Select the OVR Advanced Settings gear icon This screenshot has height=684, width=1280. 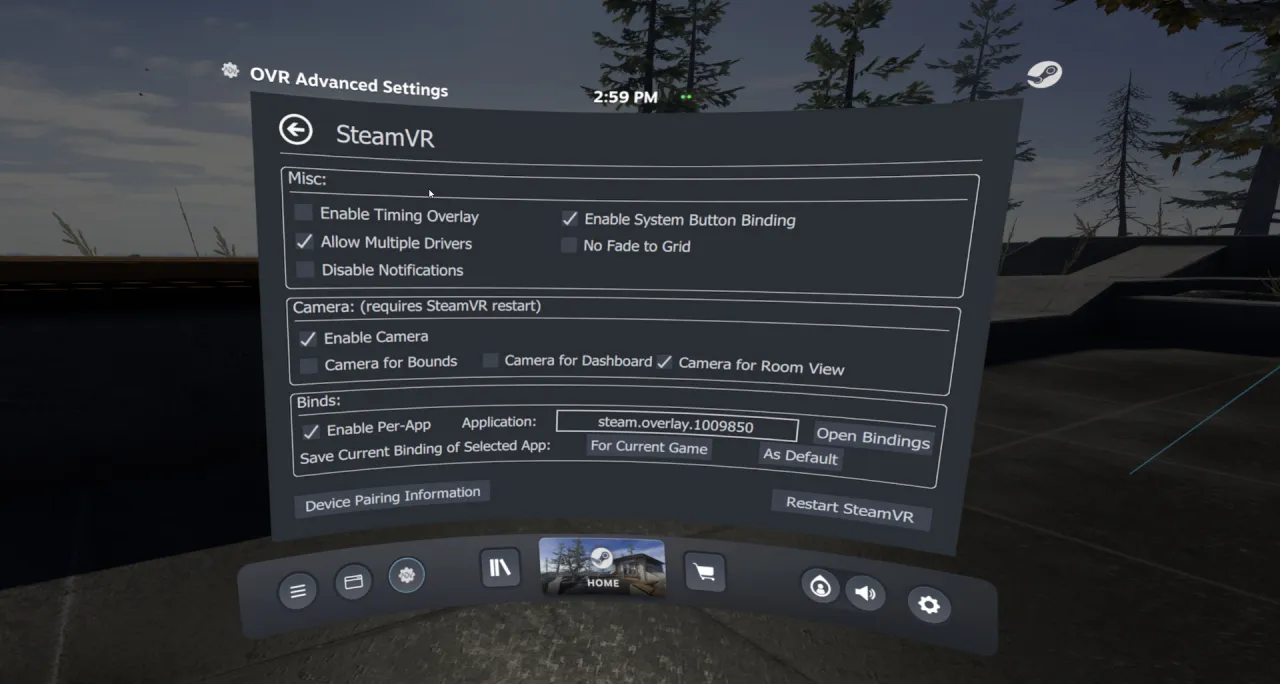[406, 575]
